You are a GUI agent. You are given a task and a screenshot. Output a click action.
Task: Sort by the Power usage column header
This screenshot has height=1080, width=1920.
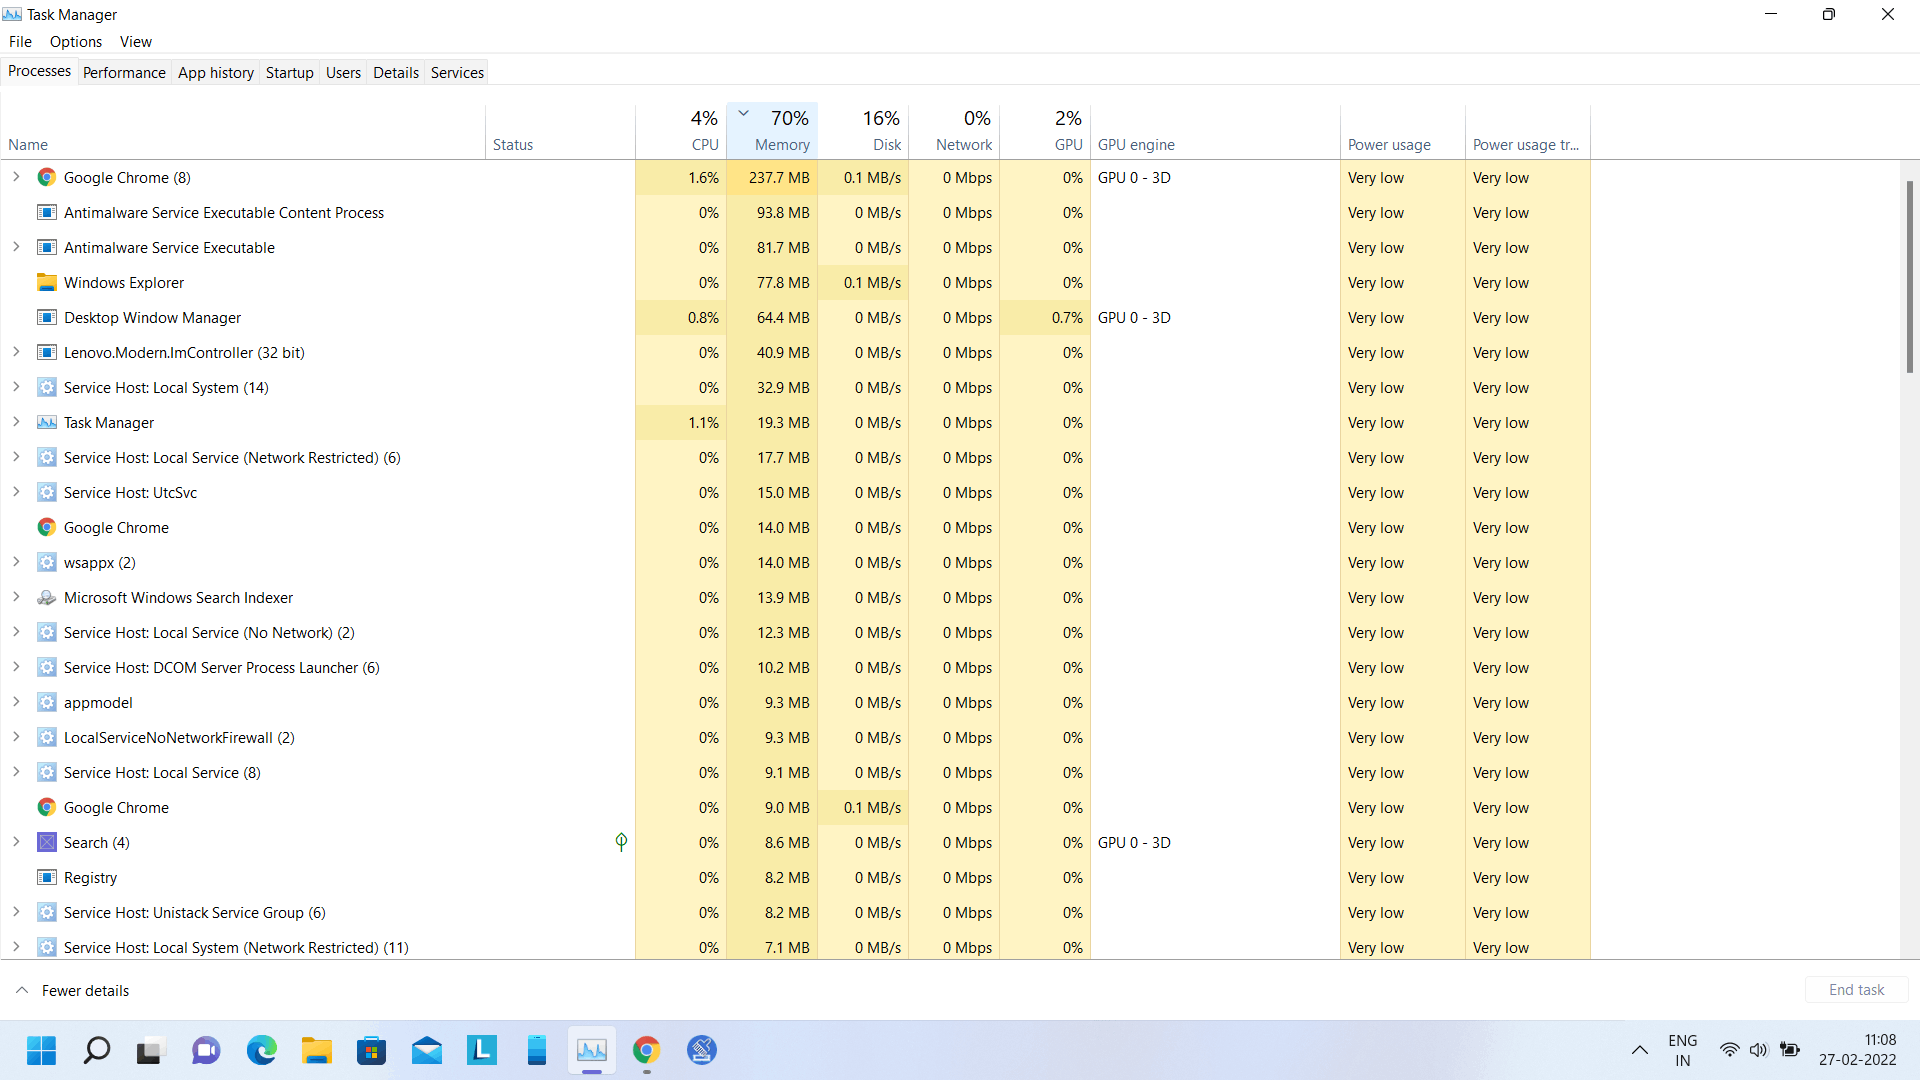pos(1402,131)
